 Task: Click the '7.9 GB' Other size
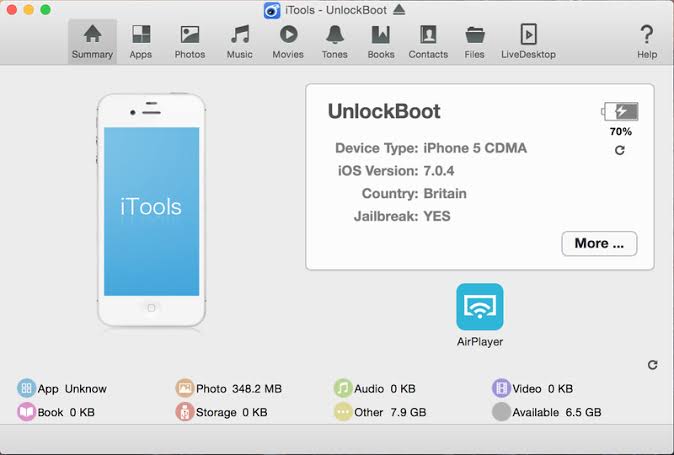pyautogui.click(x=408, y=412)
